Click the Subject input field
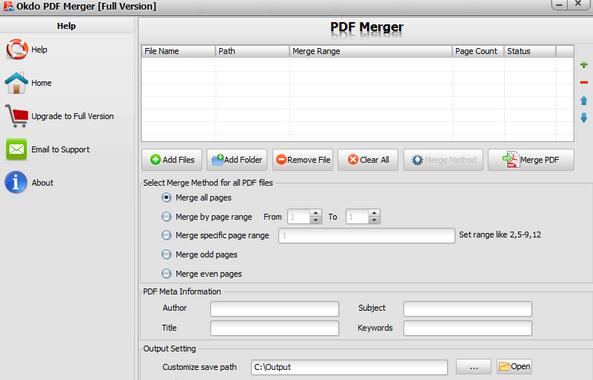The width and height of the screenshot is (593, 380). click(467, 309)
